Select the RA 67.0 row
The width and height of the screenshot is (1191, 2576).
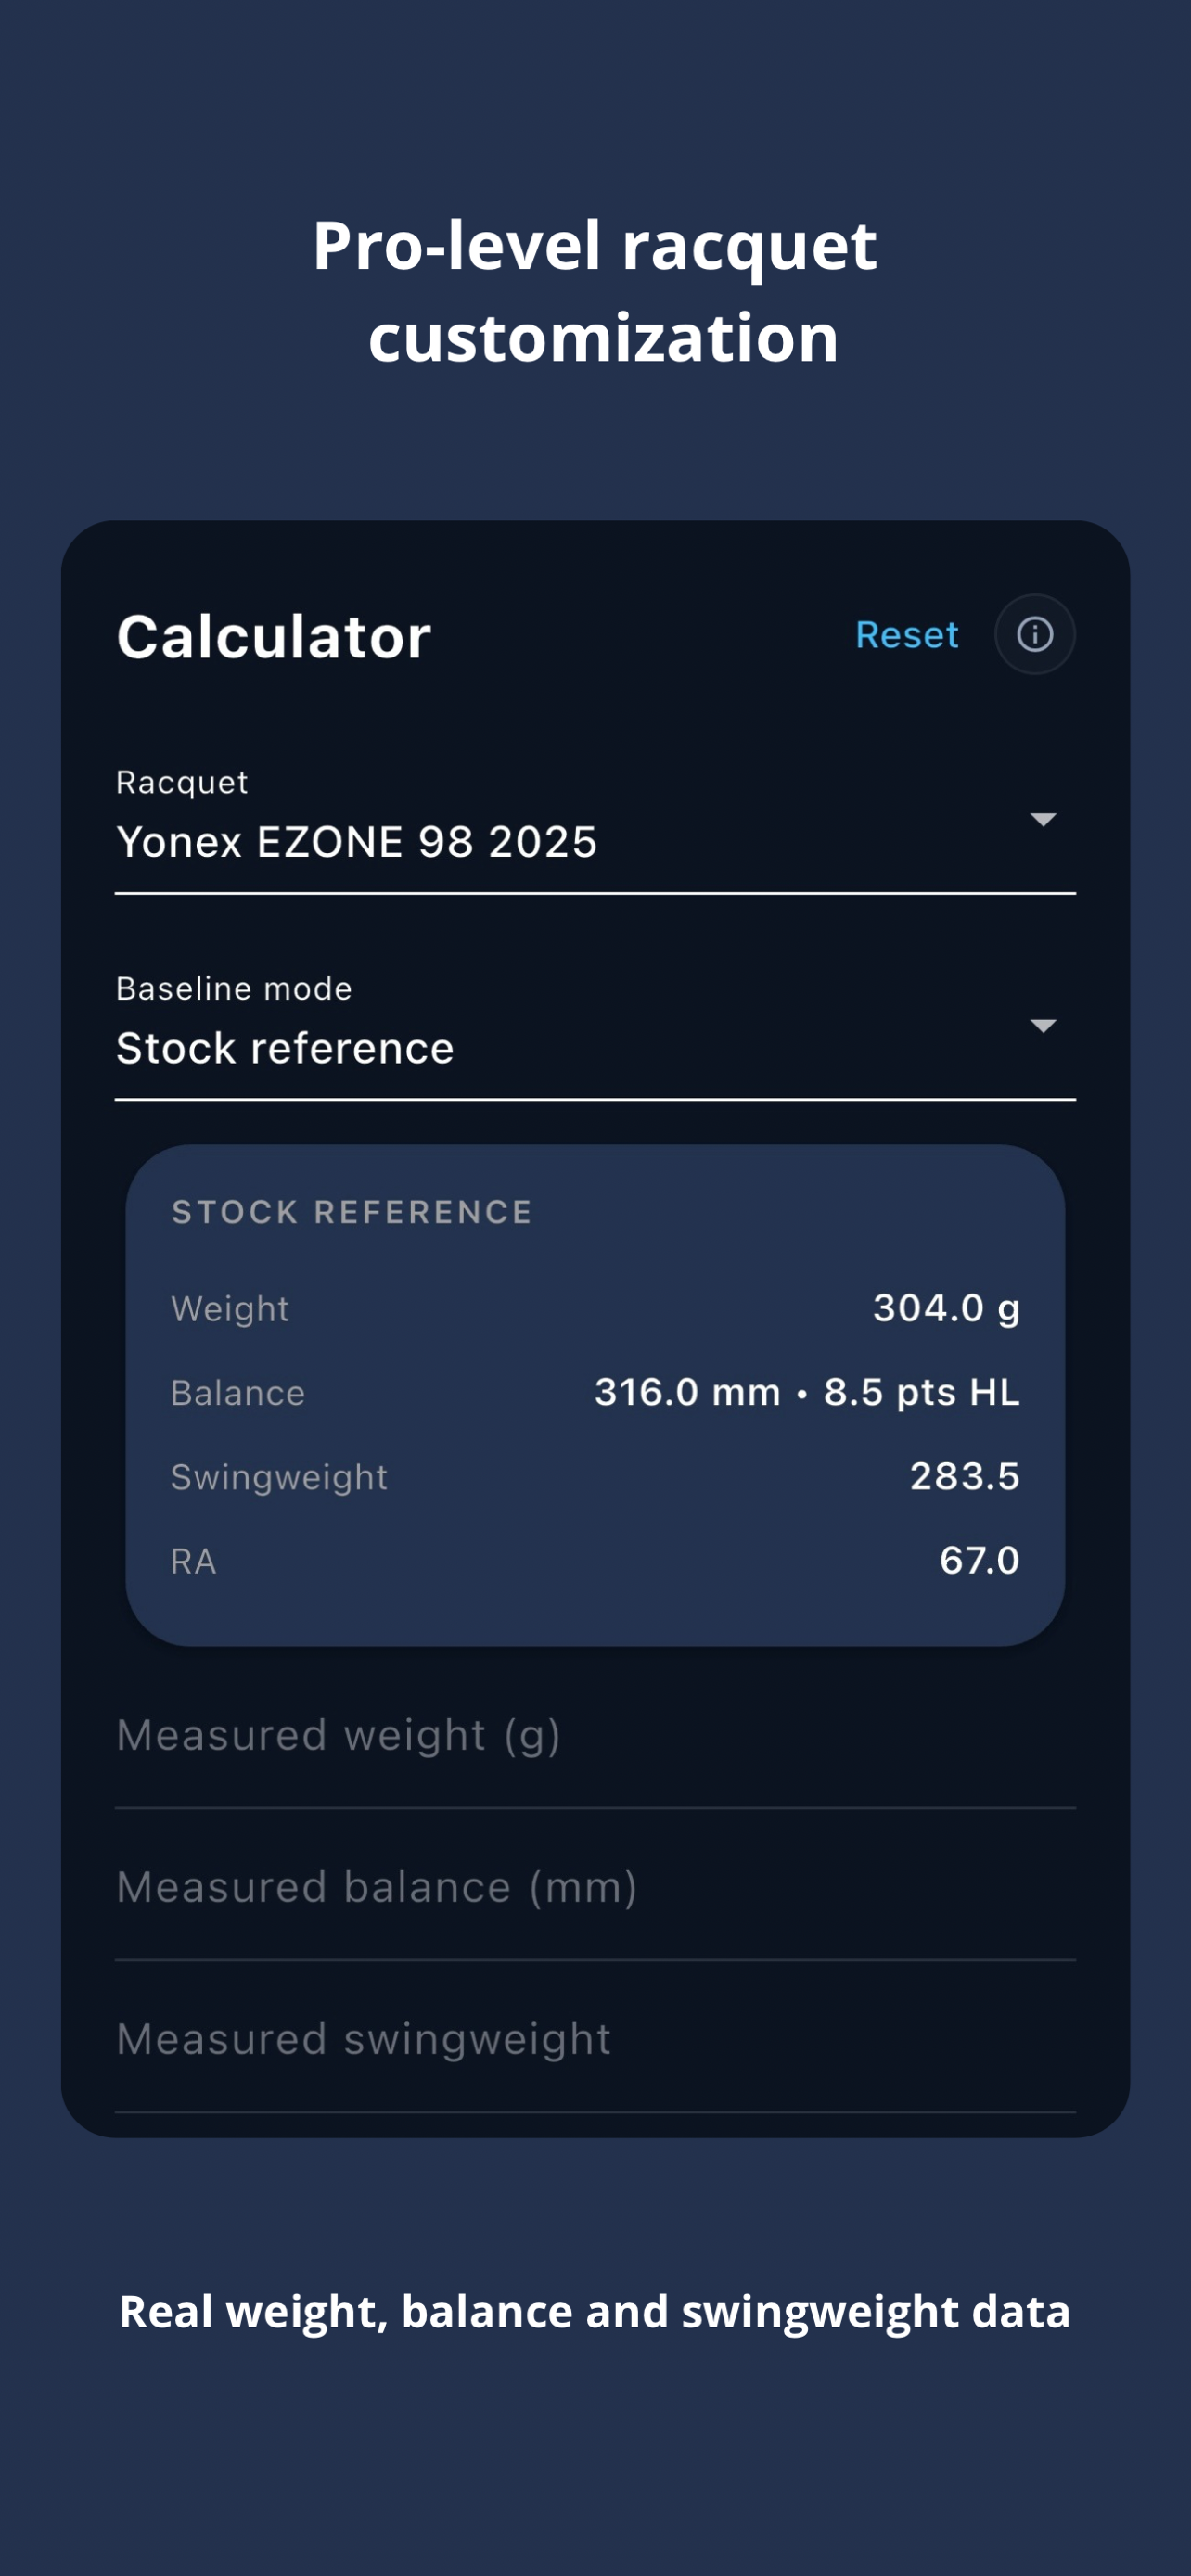point(595,1560)
